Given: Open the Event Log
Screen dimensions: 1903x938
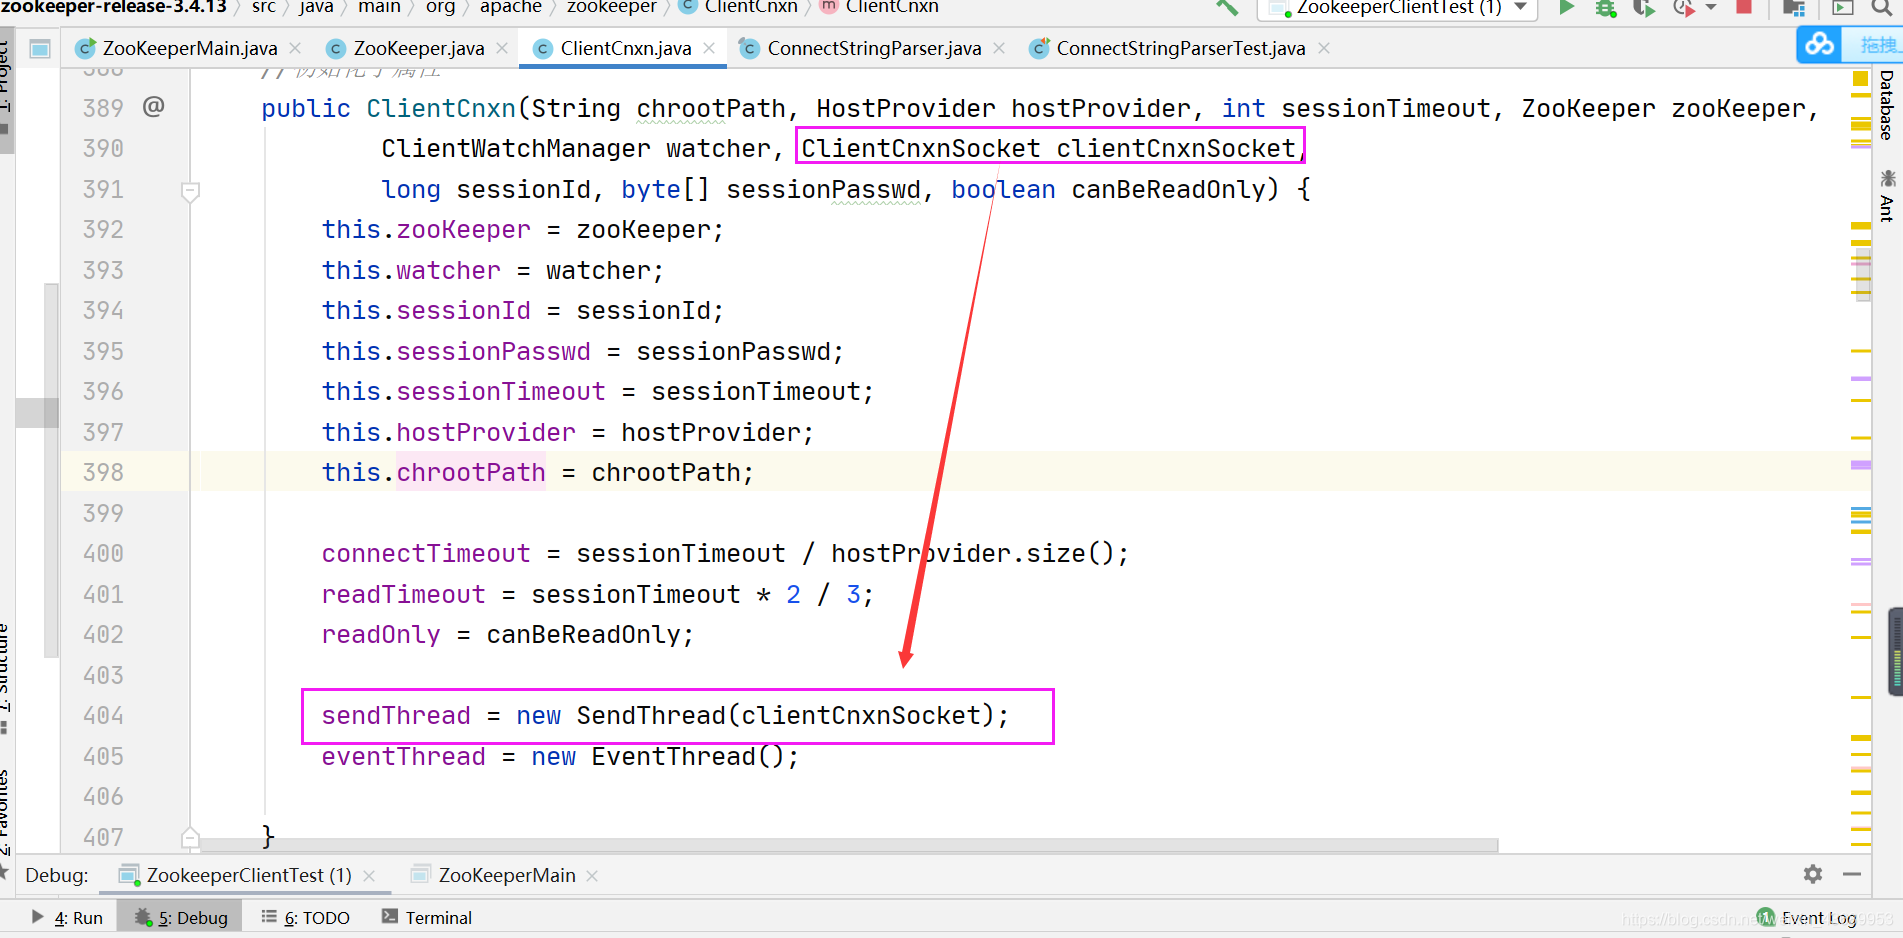Looking at the screenshot, I should (x=1807, y=917).
